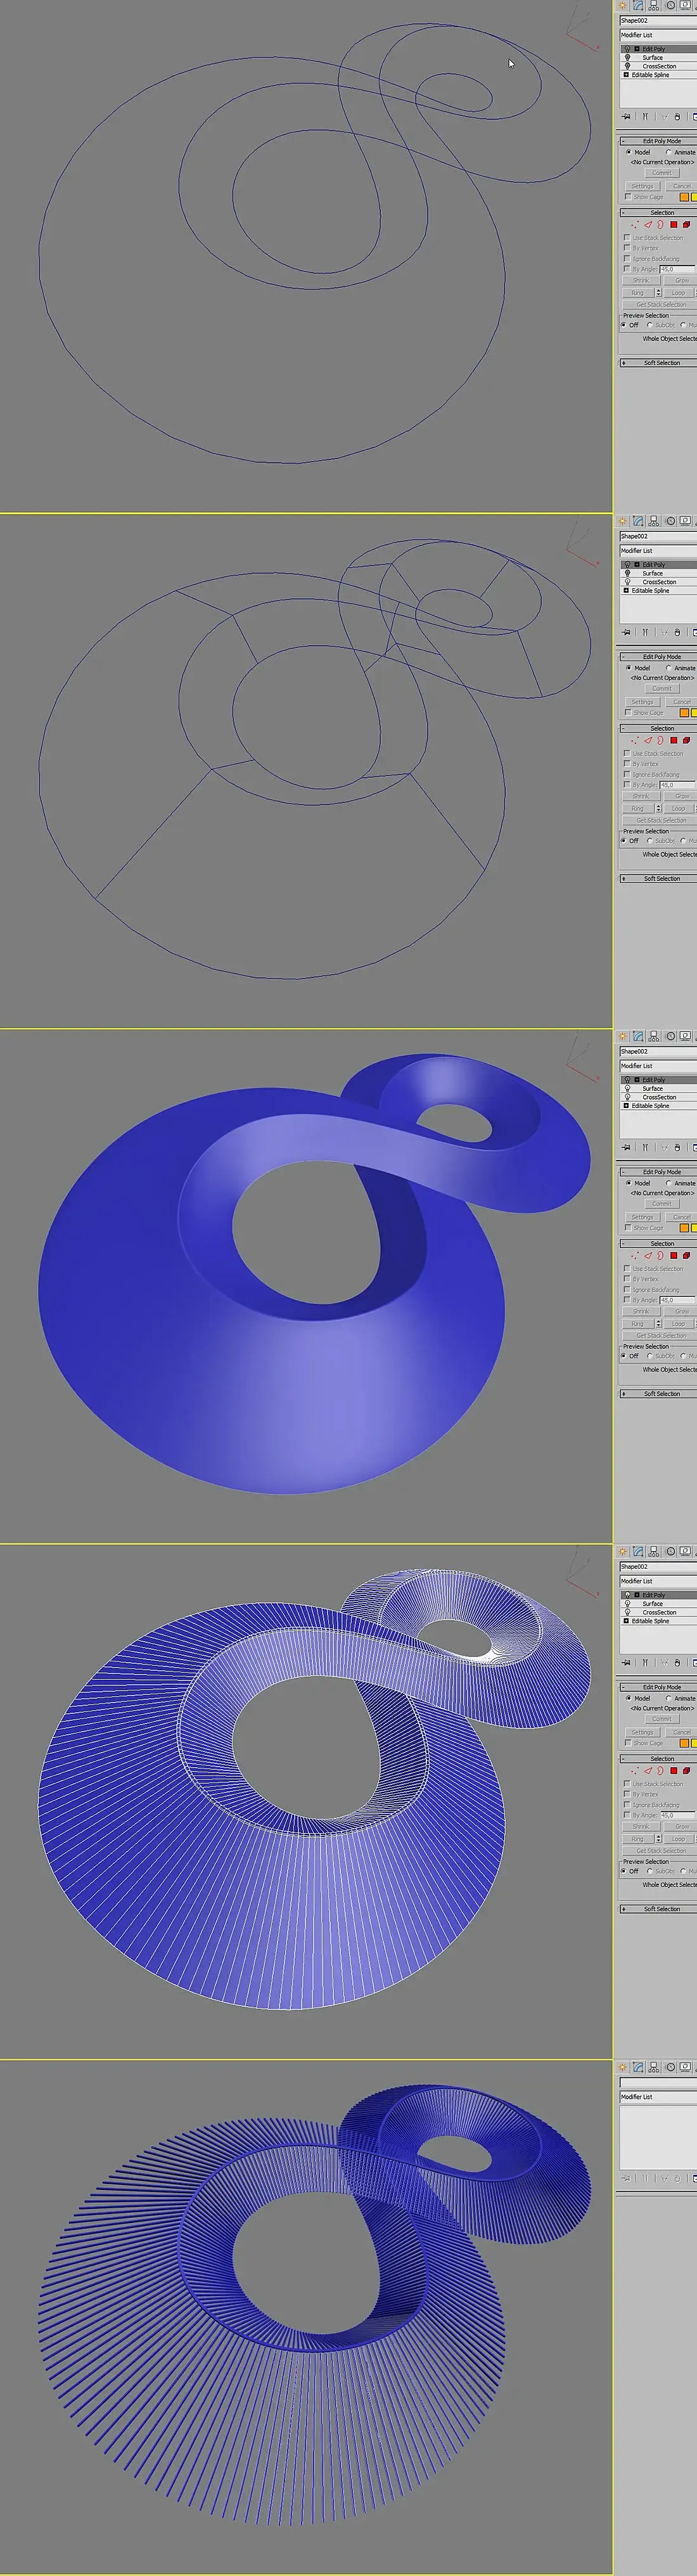Open Modifier List dropdown below the empty name field
This screenshot has width=697, height=2576.
pos(658,2097)
